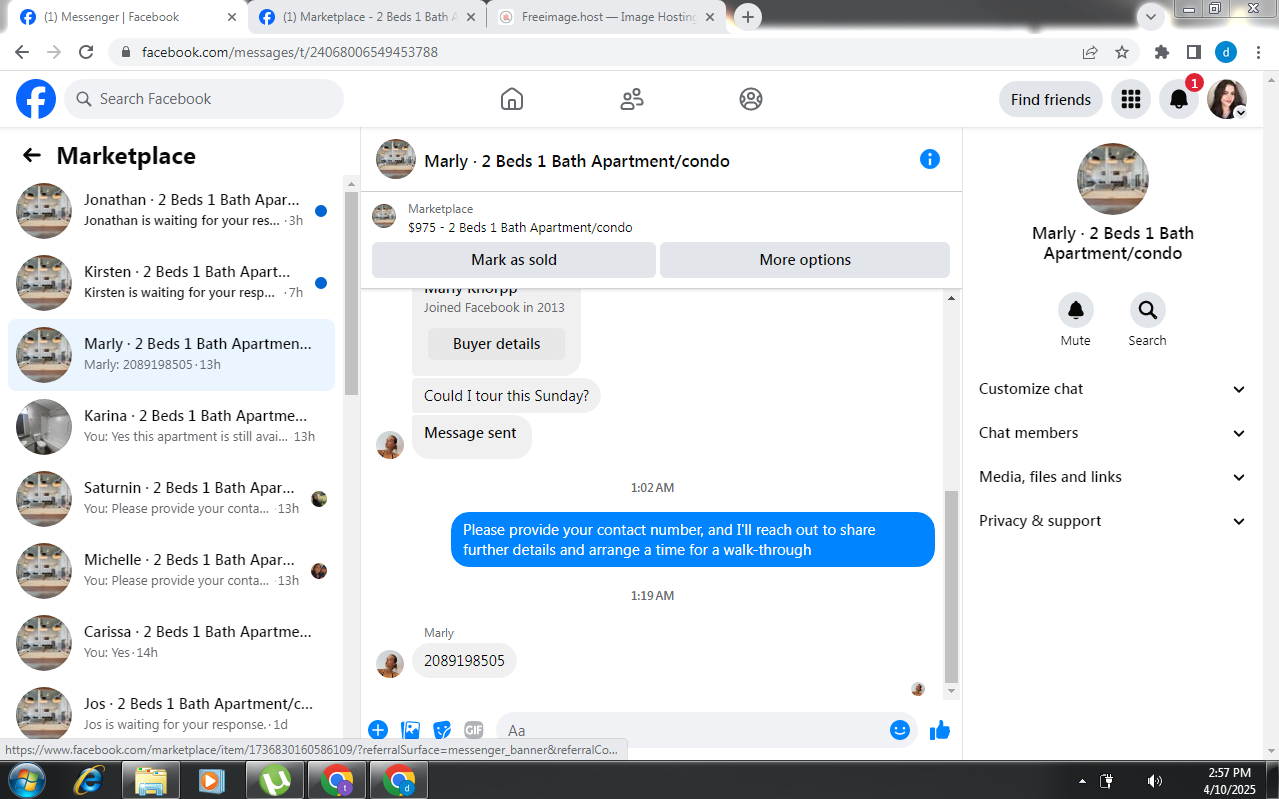This screenshot has height=799, width=1279.
Task: Reload page with browser refresh icon
Action: (86, 52)
